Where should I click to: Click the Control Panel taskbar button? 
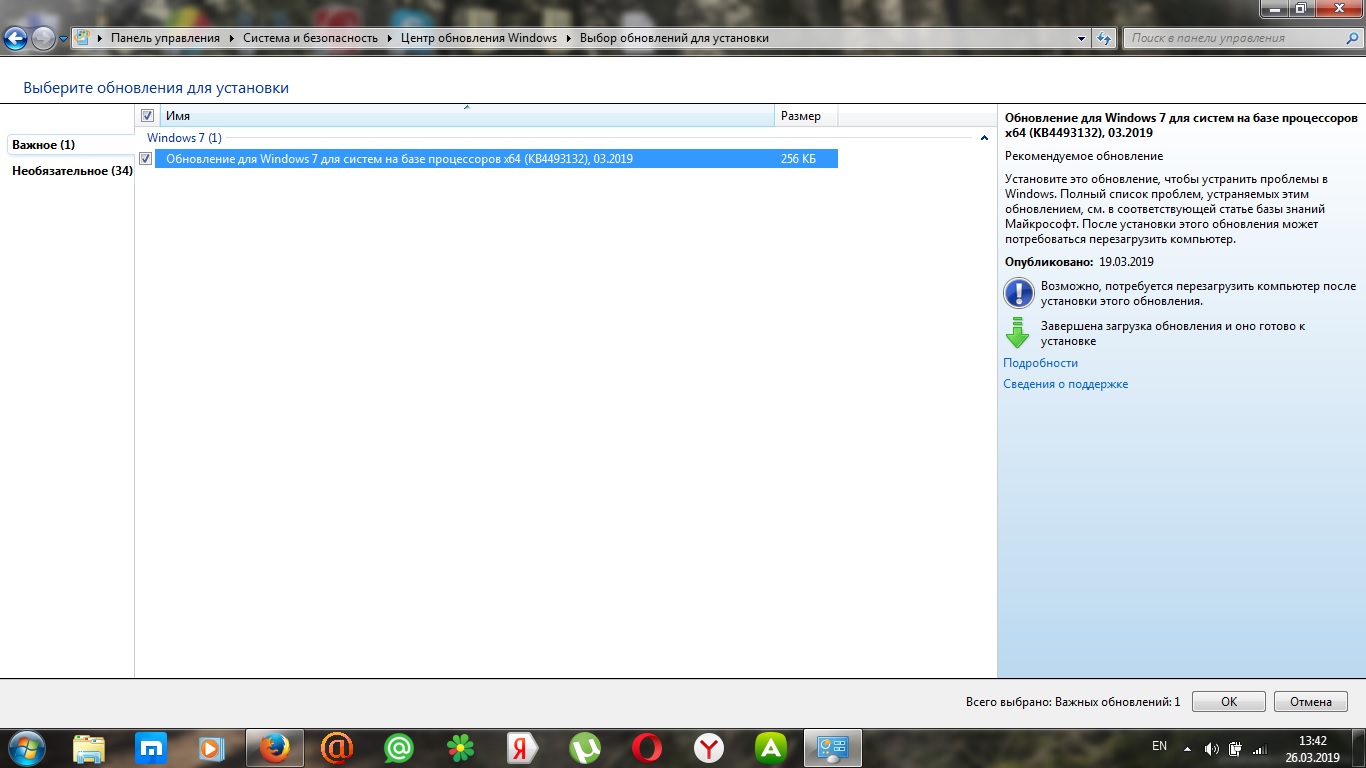833,748
